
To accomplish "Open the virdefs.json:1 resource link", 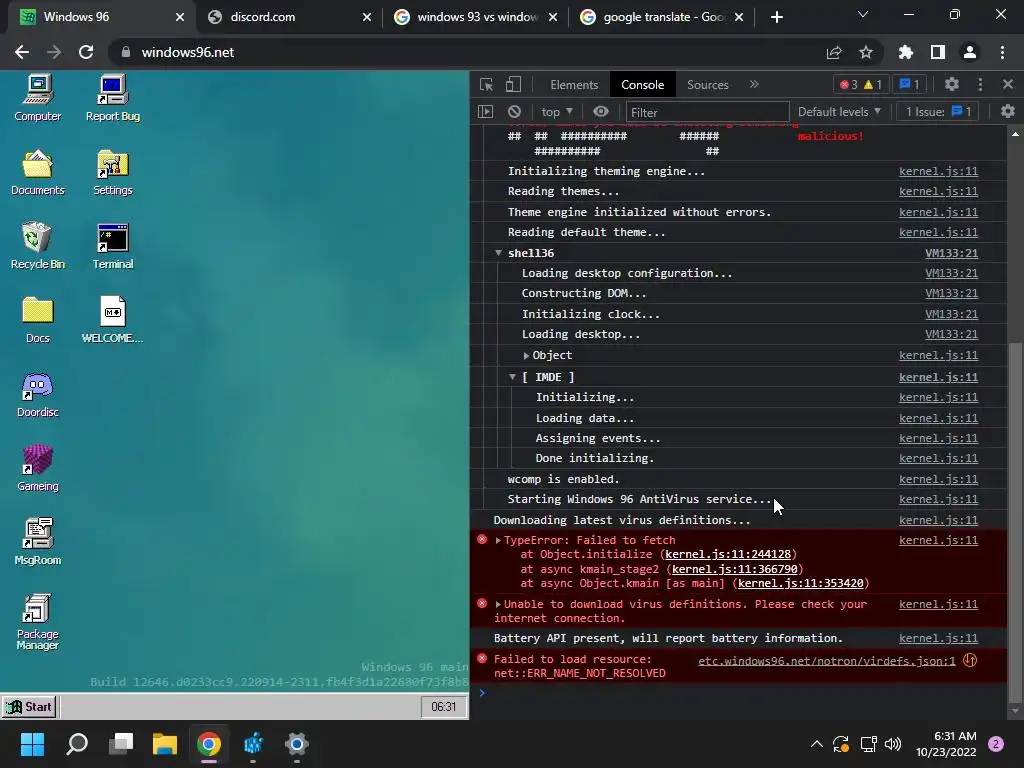I will tap(826, 661).
